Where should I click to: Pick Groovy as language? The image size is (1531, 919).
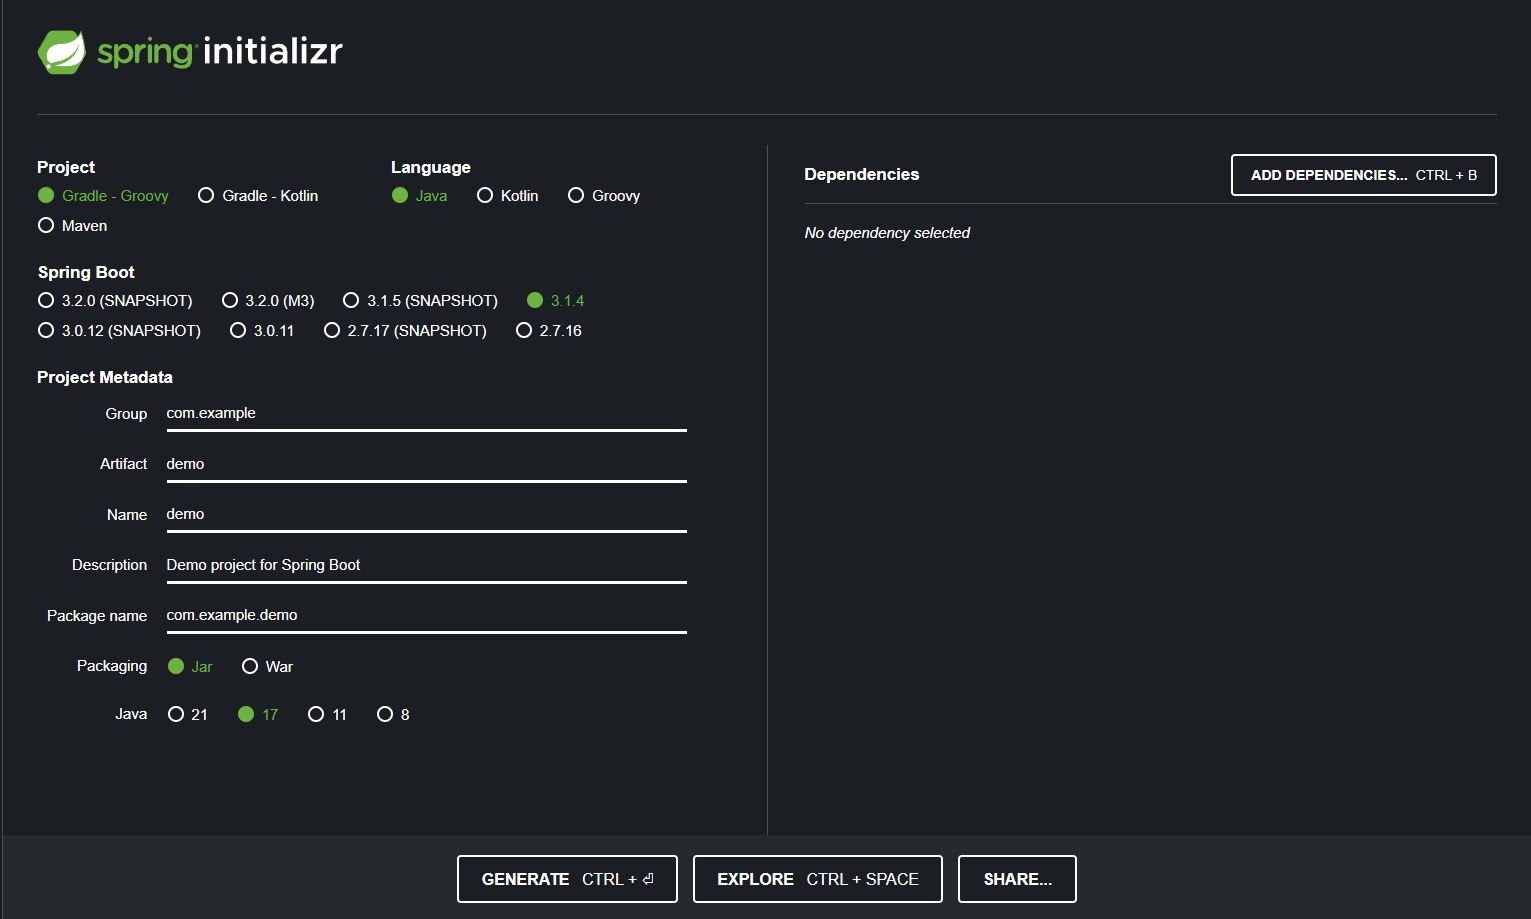click(603, 196)
